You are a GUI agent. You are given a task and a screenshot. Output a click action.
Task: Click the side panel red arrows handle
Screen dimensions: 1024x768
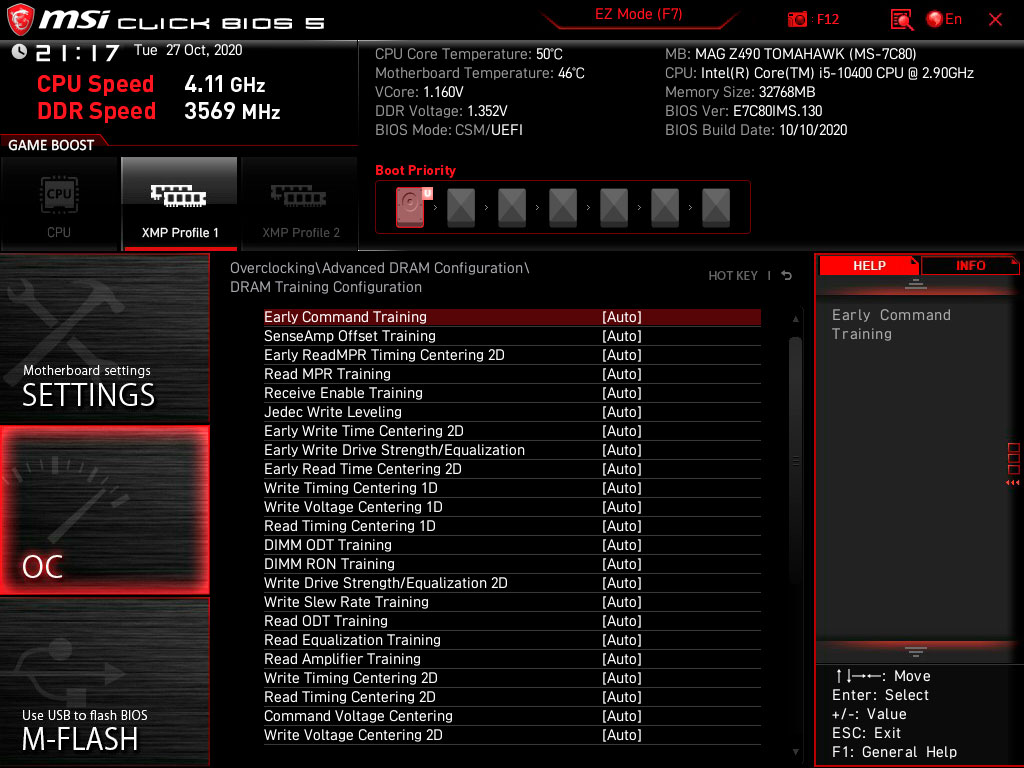pos(1013,483)
